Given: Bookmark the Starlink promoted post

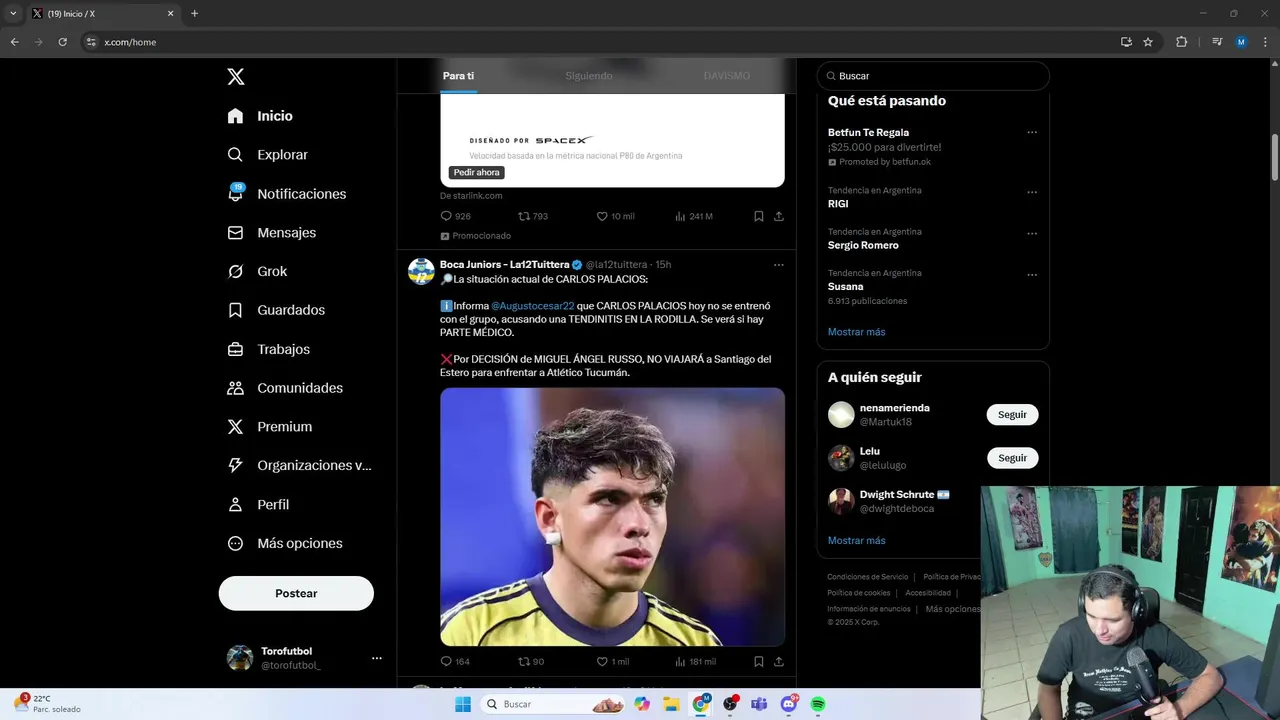Looking at the screenshot, I should (759, 216).
